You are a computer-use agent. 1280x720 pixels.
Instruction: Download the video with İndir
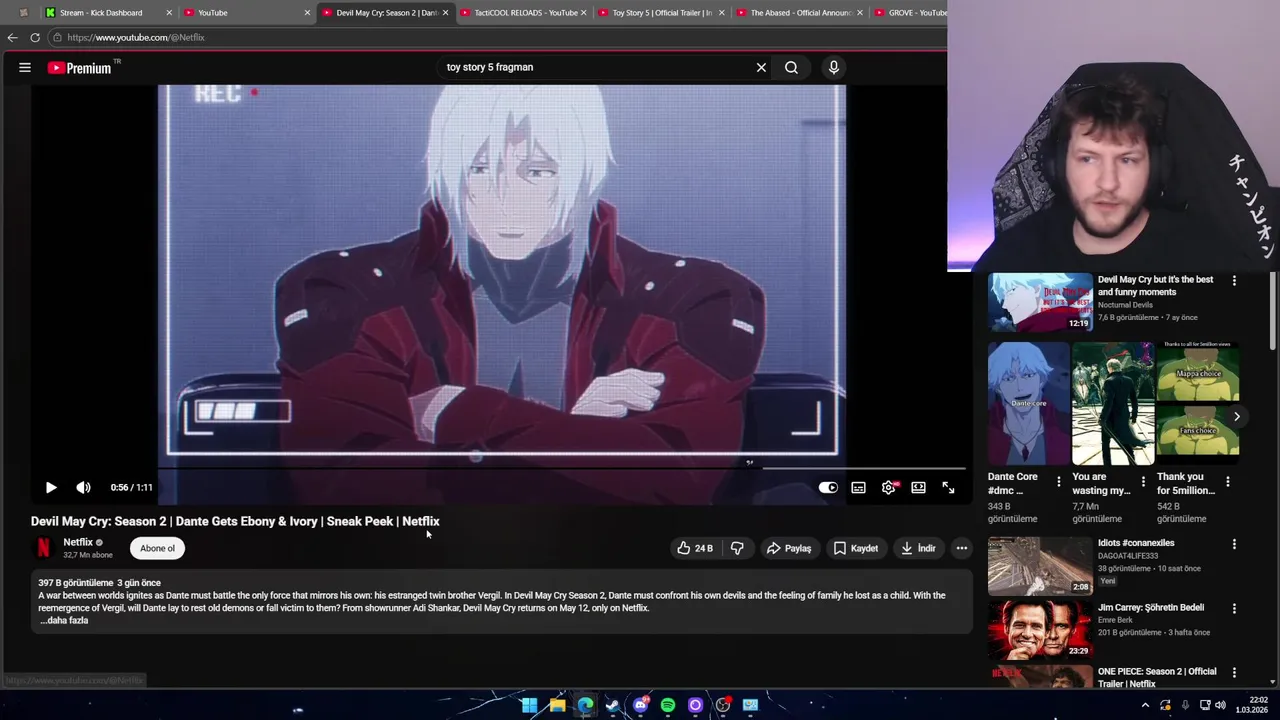(918, 548)
